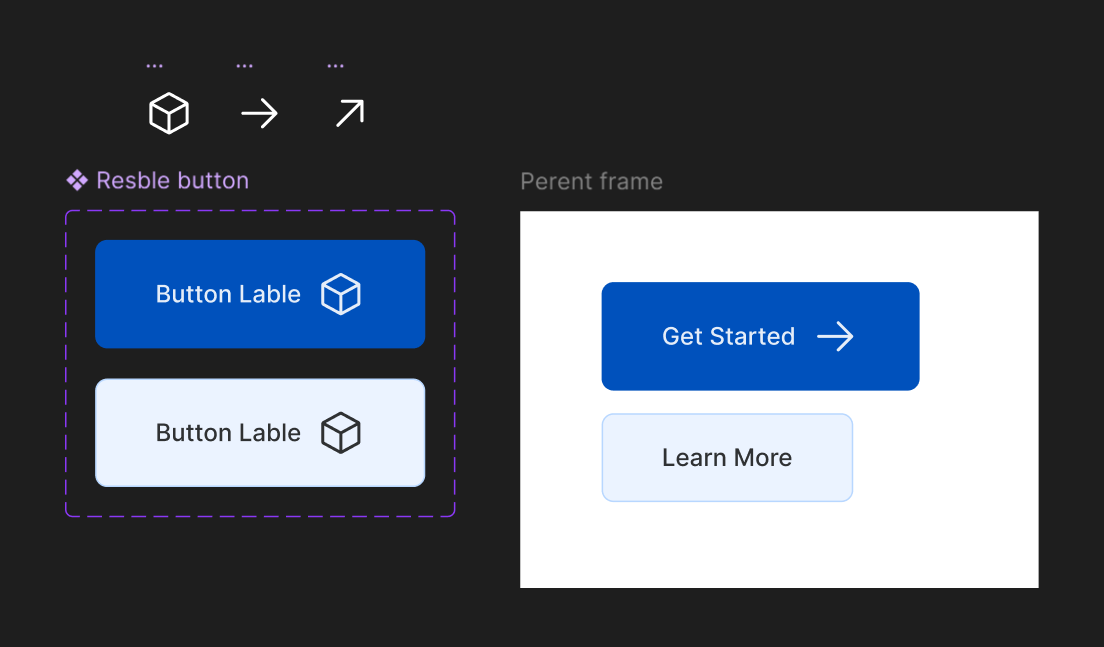Click the ellipsis label above the diagonal arrow
Image resolution: width=1104 pixels, height=647 pixels.
pos(335,66)
